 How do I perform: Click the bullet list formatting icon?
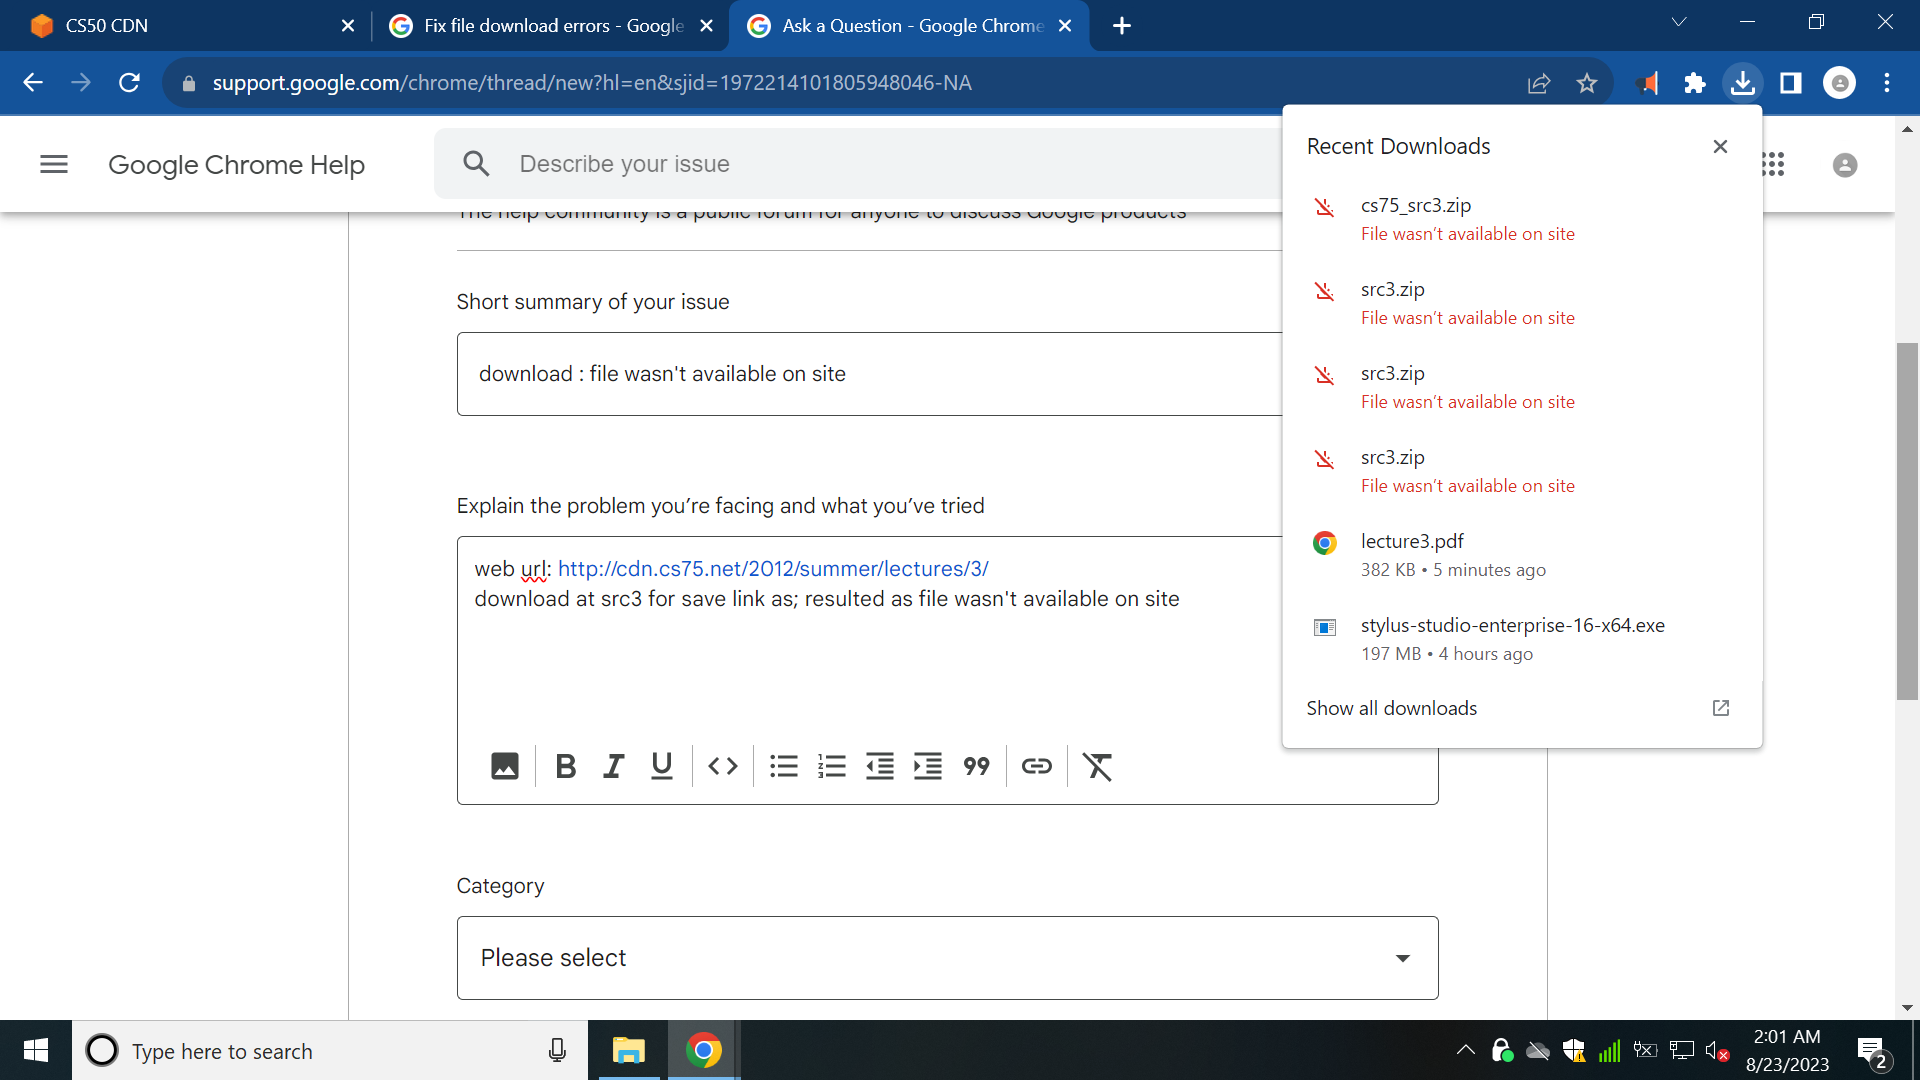pyautogui.click(x=783, y=766)
